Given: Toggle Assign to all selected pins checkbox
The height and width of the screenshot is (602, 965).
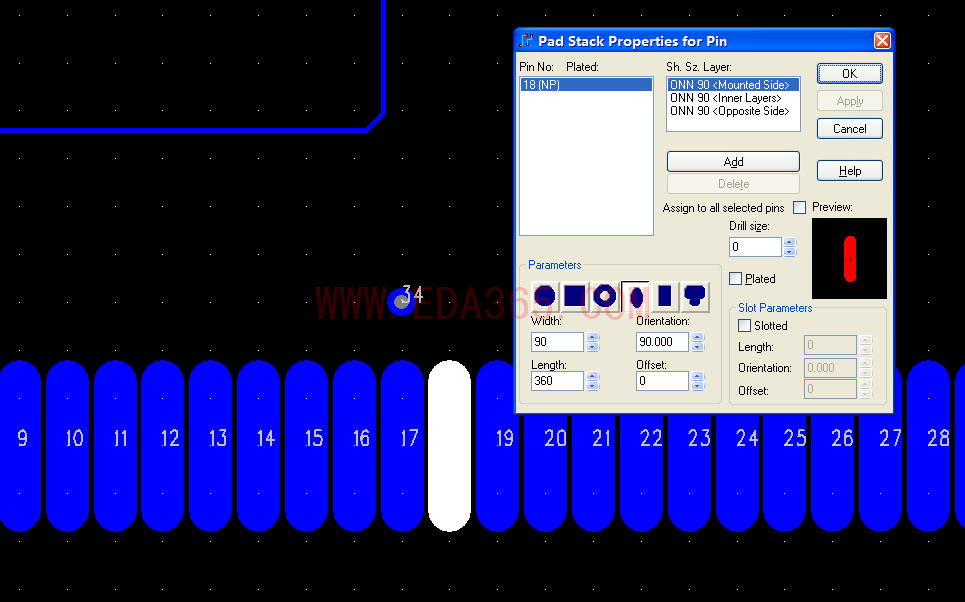Looking at the screenshot, I should [799, 207].
